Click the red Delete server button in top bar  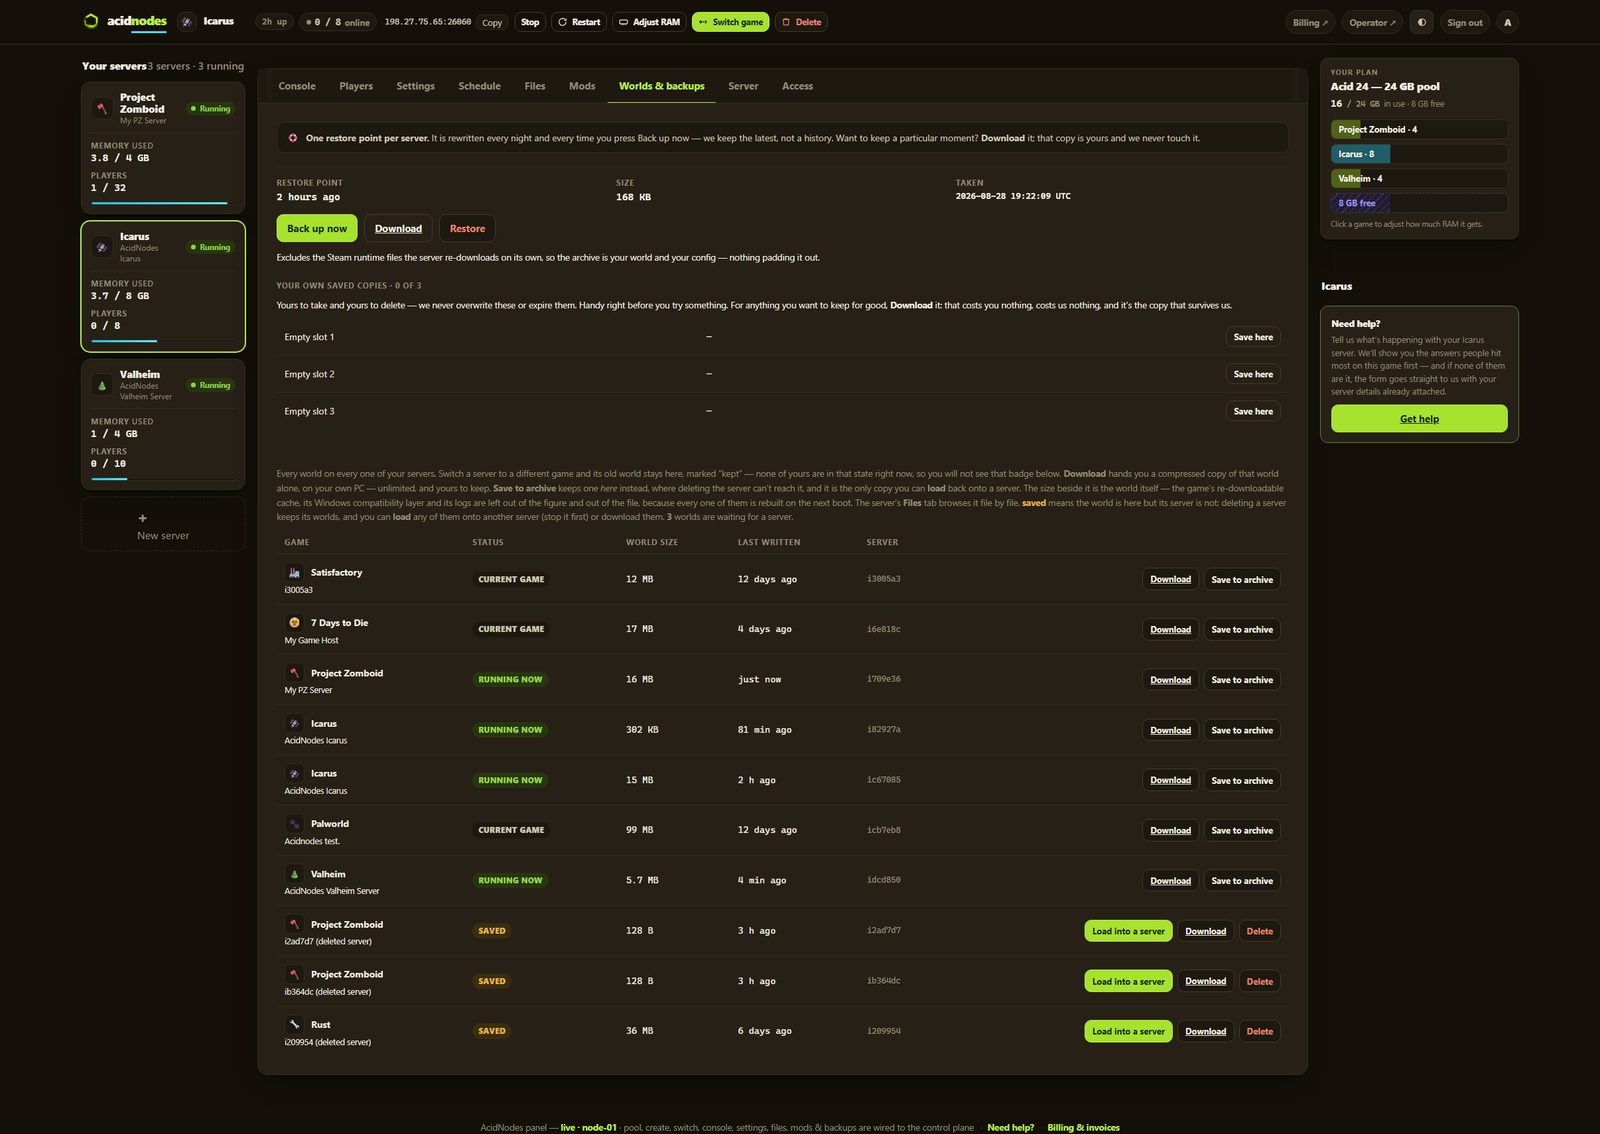pos(801,22)
